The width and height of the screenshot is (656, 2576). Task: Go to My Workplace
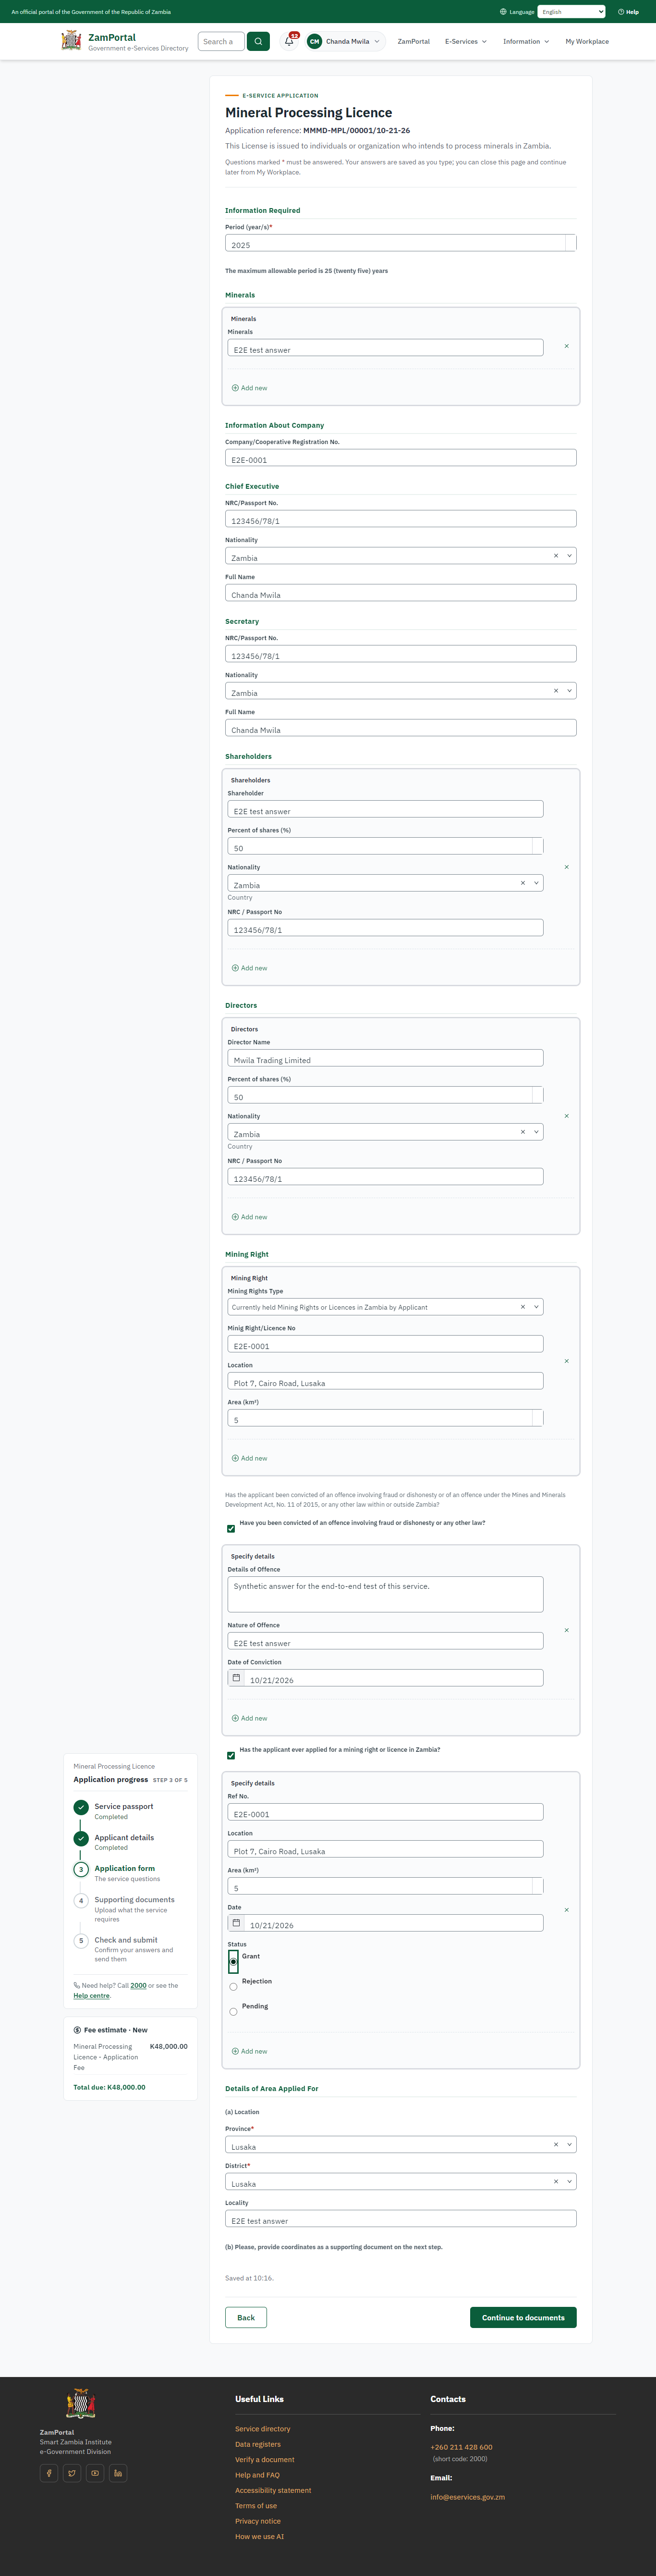[x=587, y=42]
